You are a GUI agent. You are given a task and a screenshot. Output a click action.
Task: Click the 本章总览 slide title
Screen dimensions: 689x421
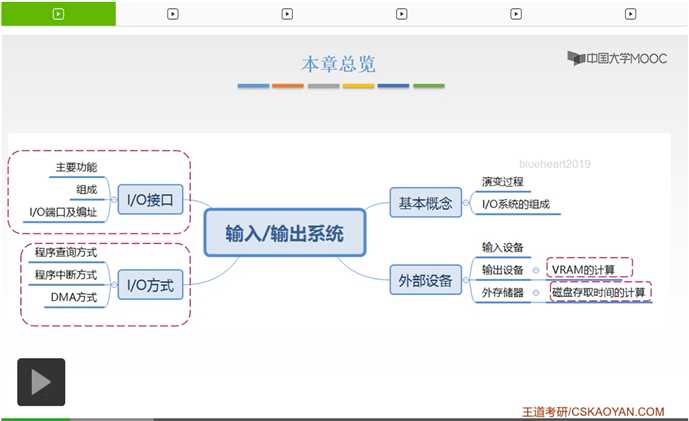pos(338,64)
